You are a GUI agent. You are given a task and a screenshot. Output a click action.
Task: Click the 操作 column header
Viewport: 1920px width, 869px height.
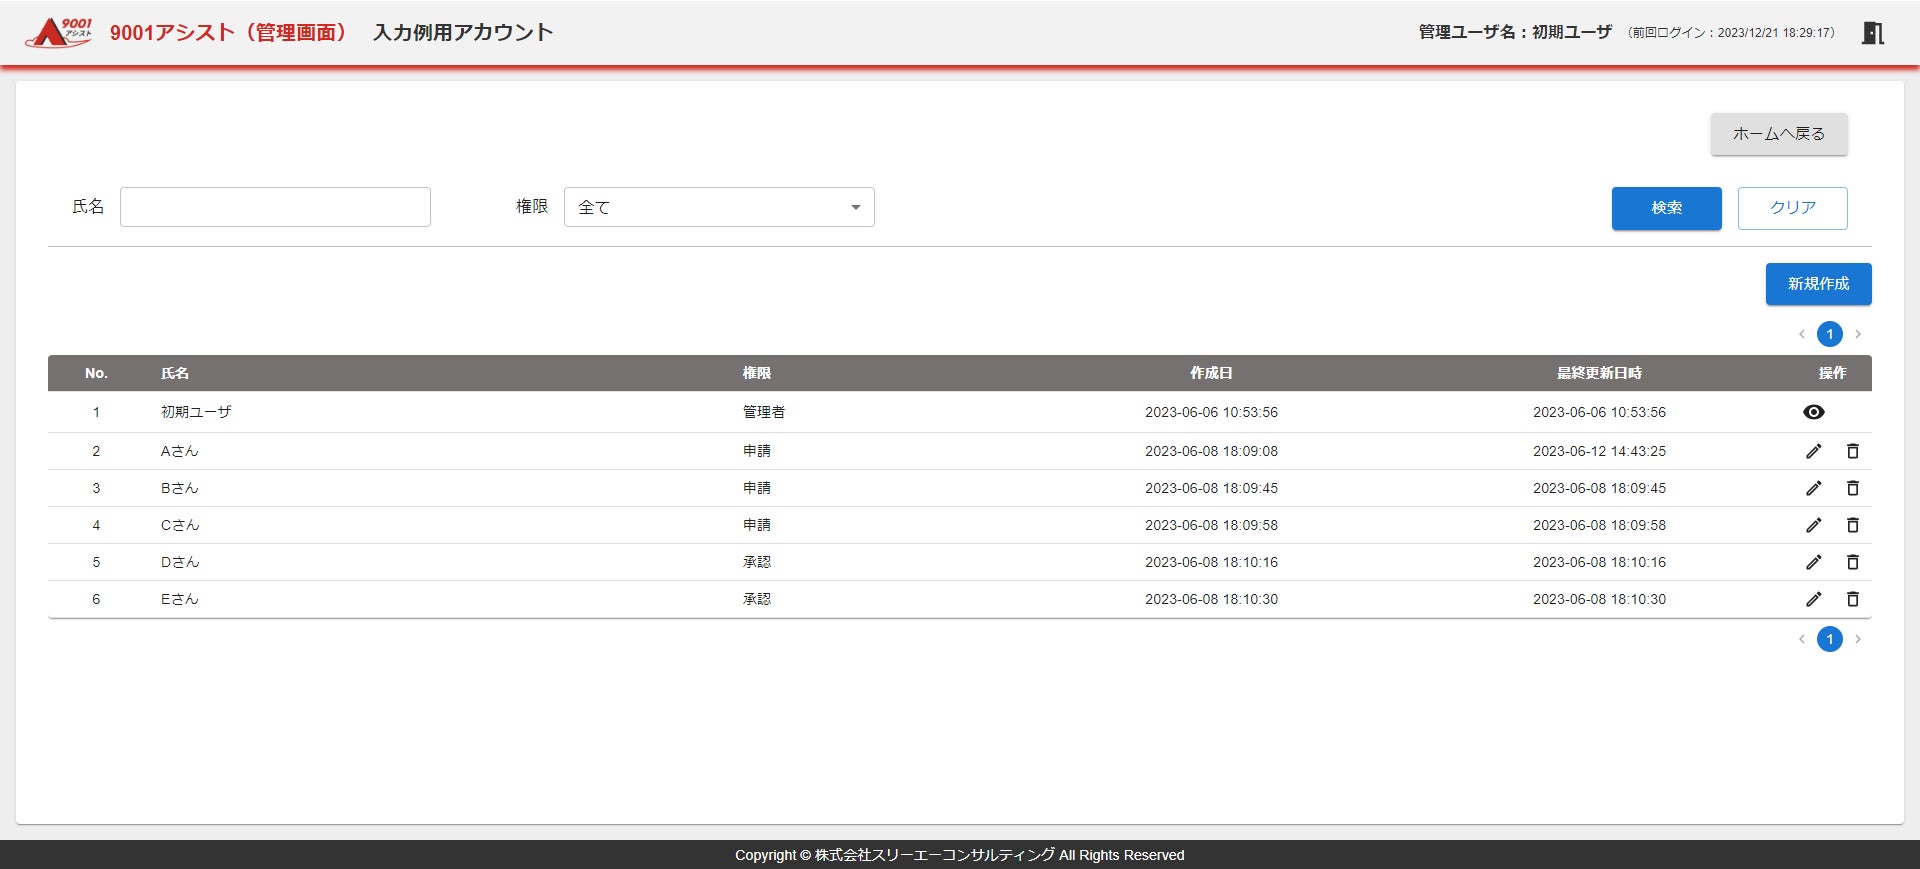1832,373
